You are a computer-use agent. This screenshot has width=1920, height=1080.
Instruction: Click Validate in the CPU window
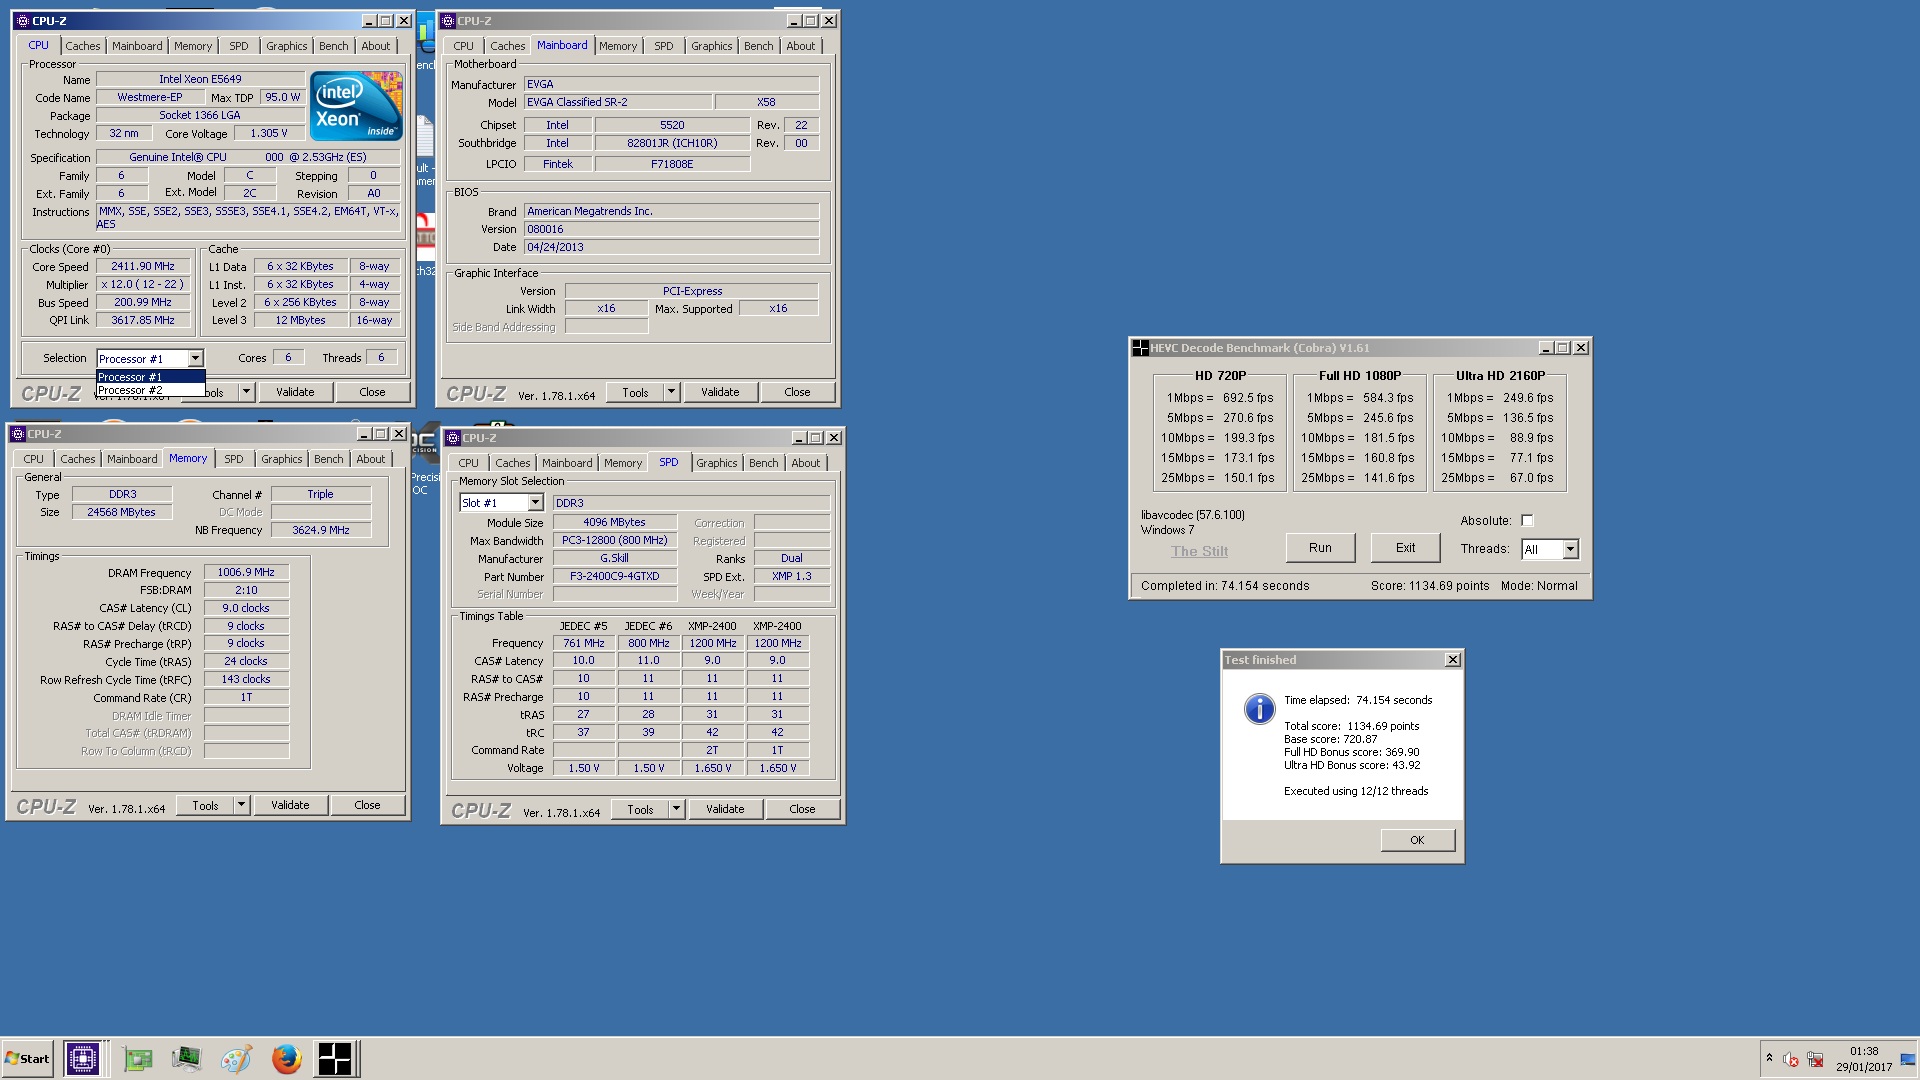(295, 392)
